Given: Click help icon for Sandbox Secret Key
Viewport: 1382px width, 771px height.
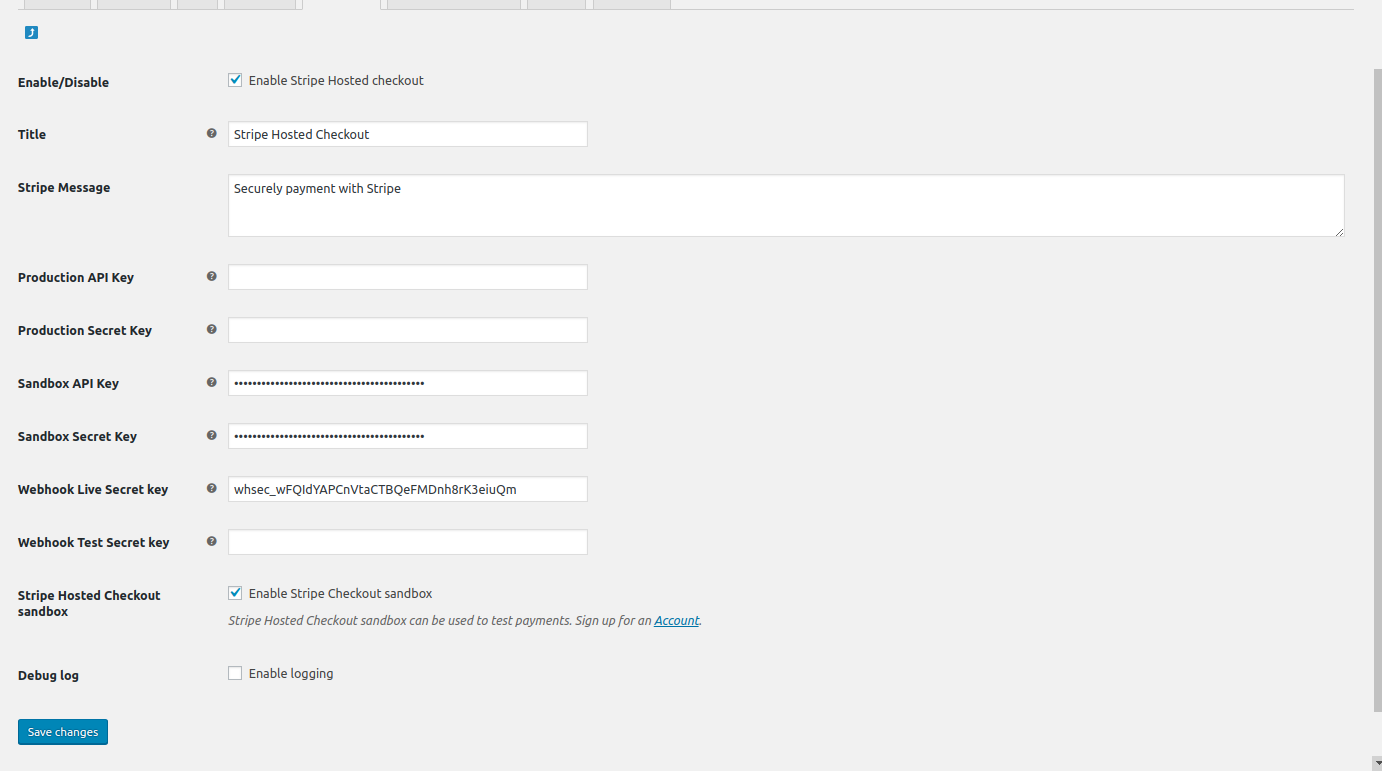Looking at the screenshot, I should tap(211, 435).
